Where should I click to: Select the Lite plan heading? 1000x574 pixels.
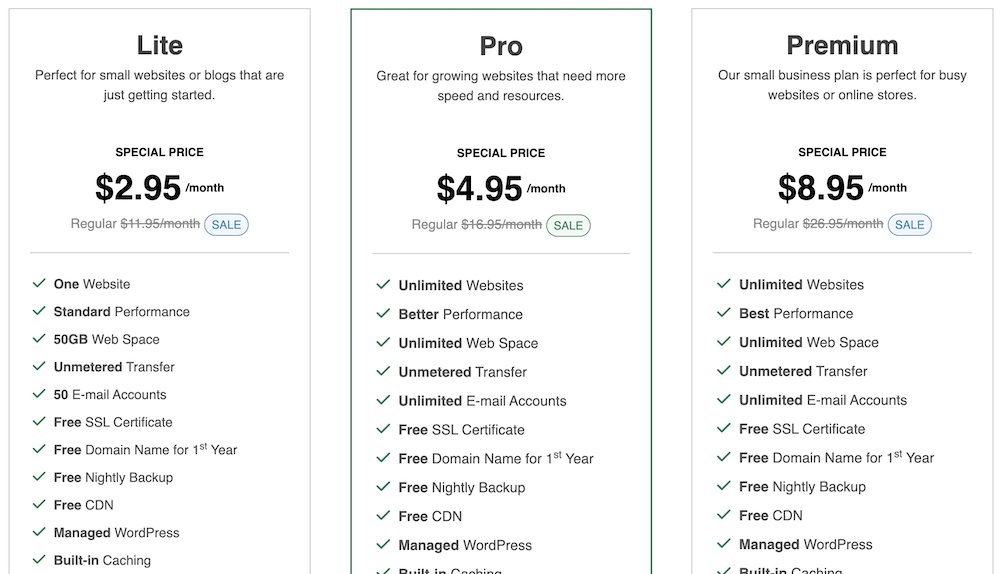tap(160, 45)
